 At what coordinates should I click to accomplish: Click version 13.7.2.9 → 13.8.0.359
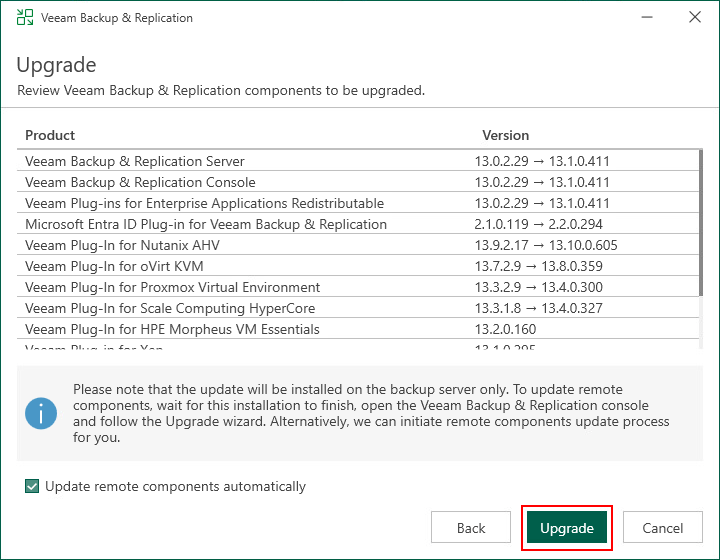click(539, 266)
